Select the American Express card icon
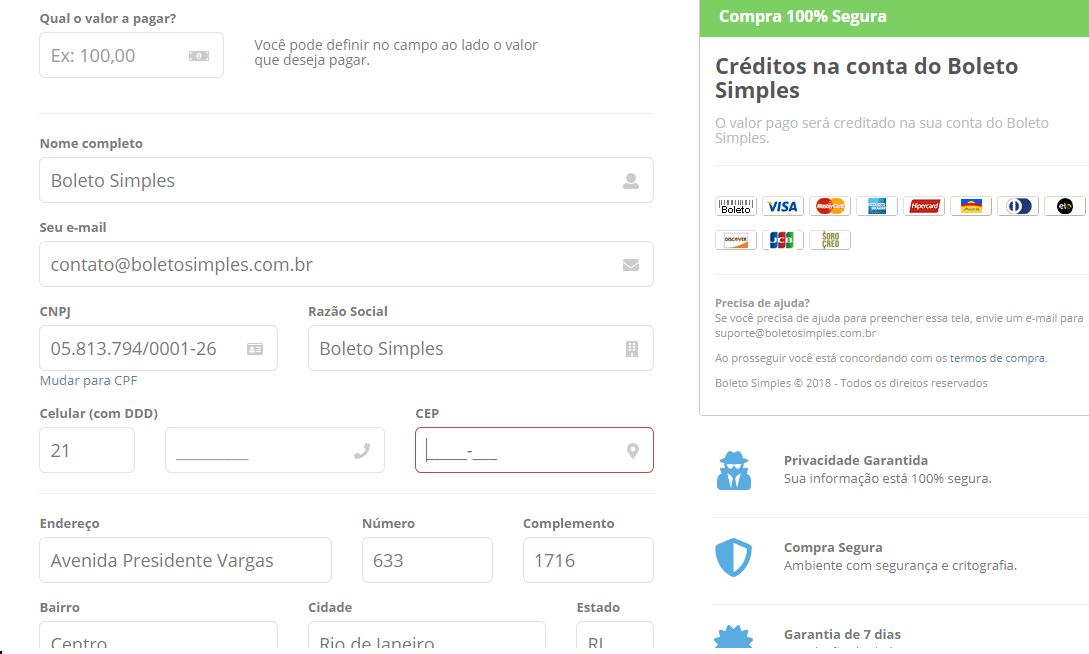The width and height of the screenshot is (1089, 654). 876,206
